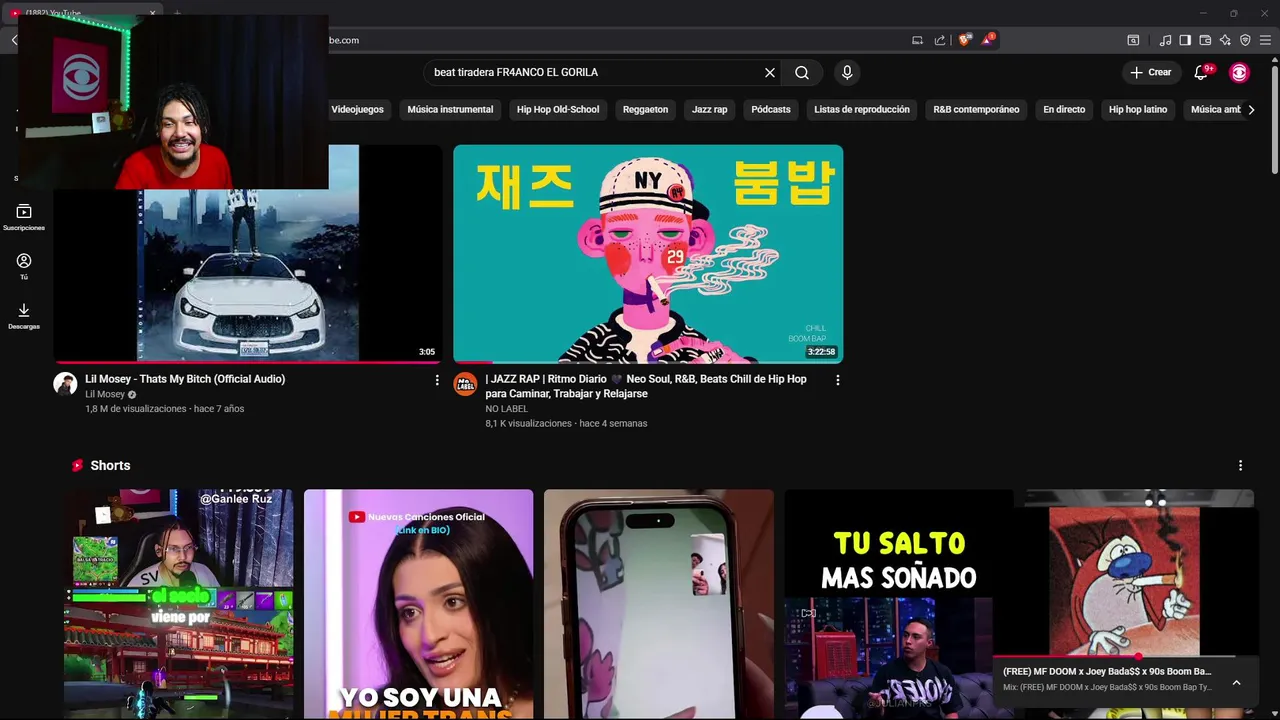
Task: Open YouTube notifications bell
Action: [1202, 72]
